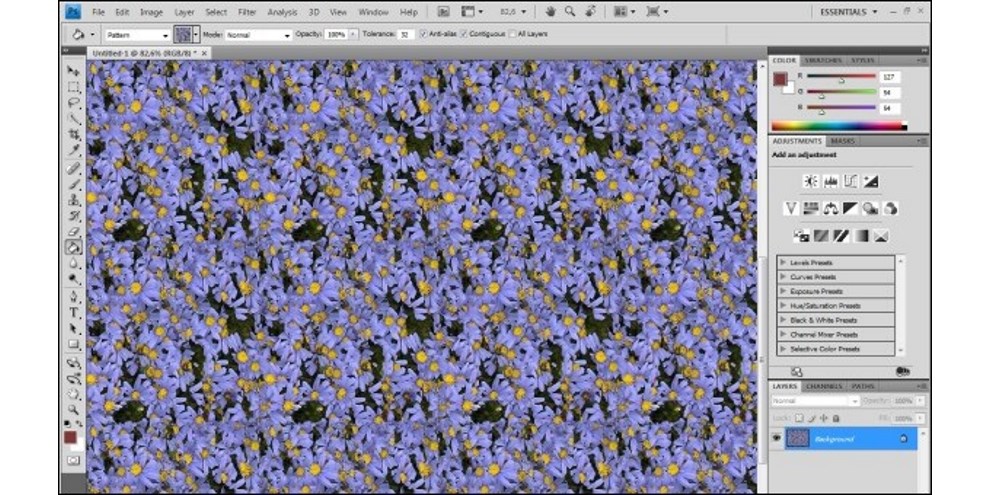The image size is (990, 495).
Task: Expand the Hue/Saturation Presets list
Action: [783, 306]
